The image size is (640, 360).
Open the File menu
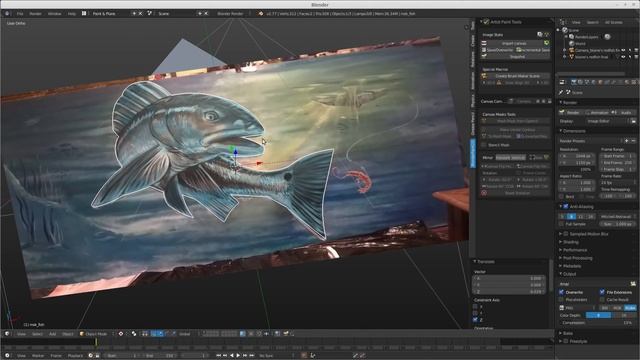click(x=20, y=13)
